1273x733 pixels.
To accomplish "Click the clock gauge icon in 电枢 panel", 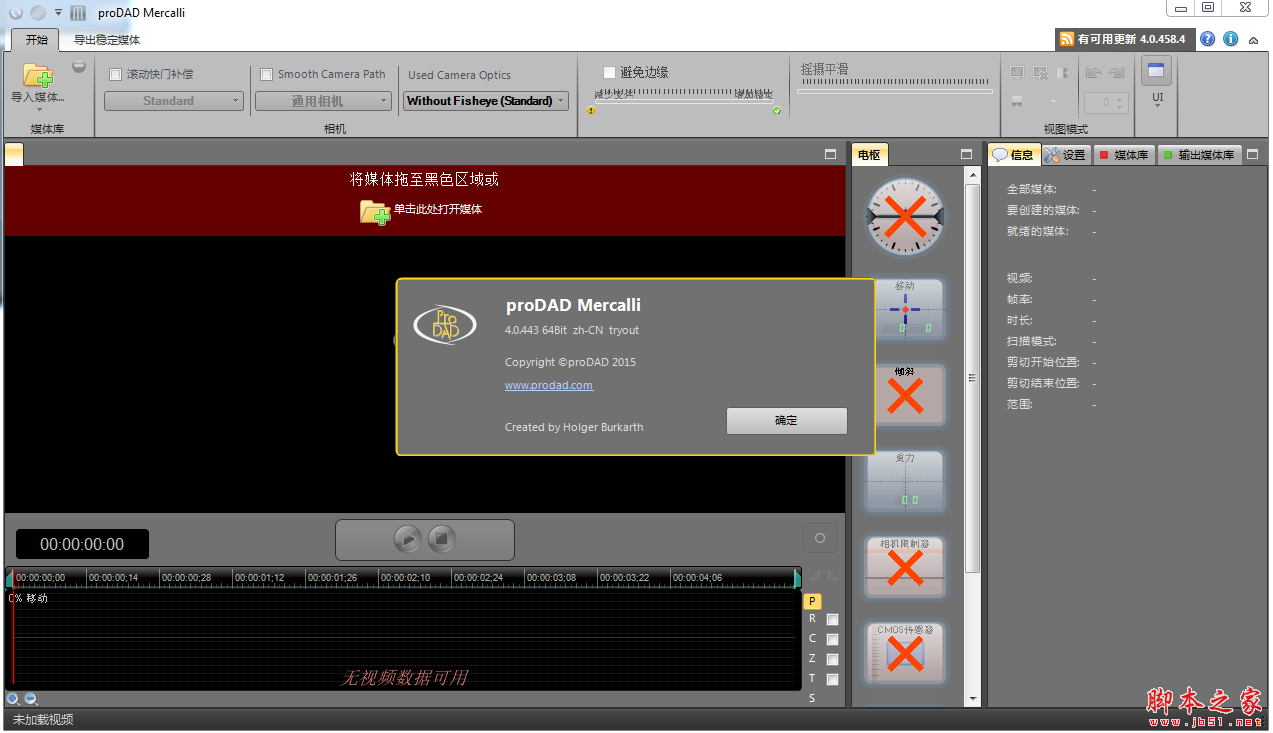I will coord(905,217).
